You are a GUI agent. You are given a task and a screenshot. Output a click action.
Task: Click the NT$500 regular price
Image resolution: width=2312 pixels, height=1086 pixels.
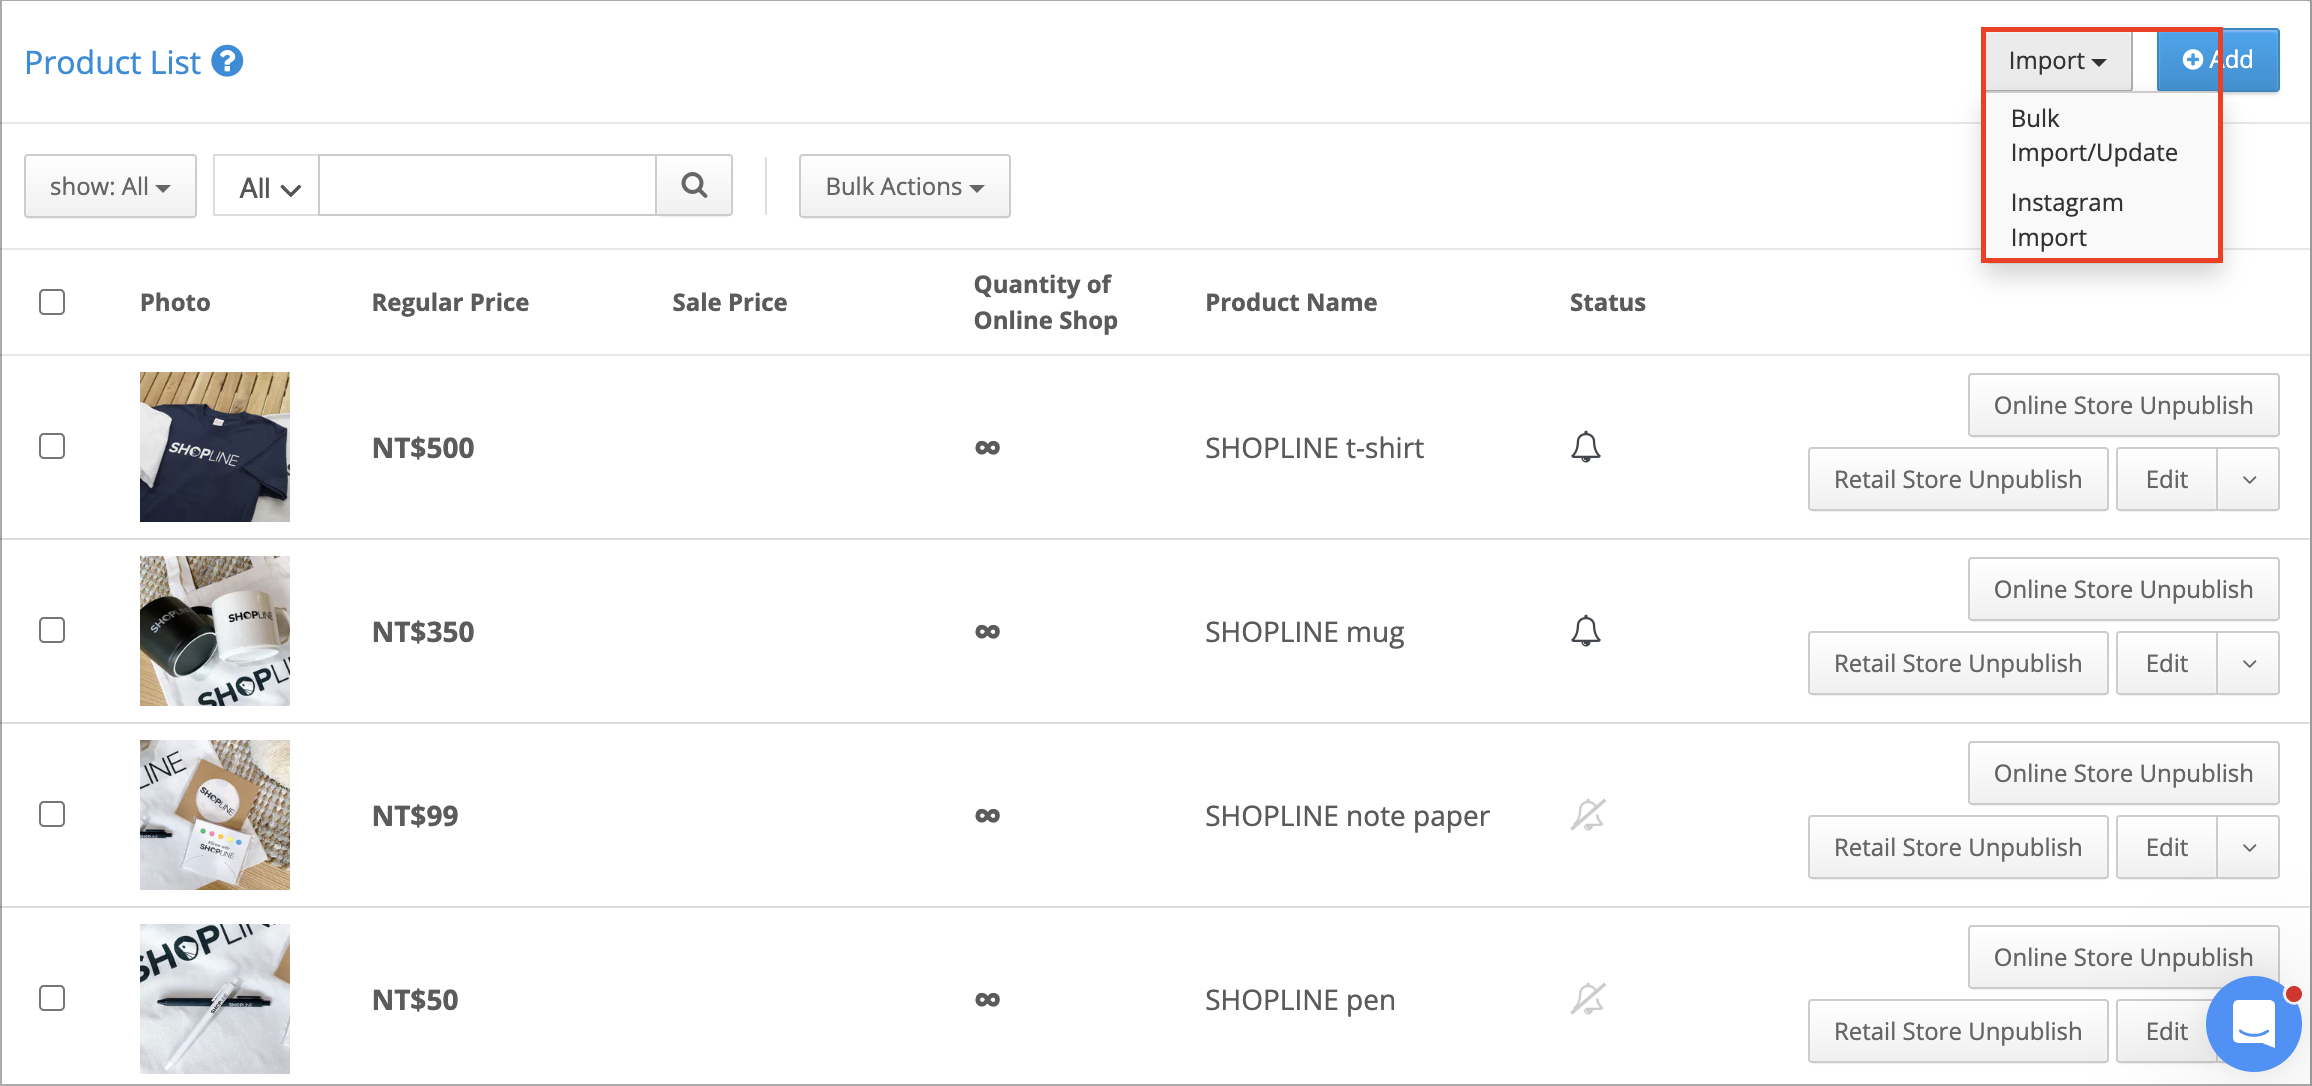click(x=423, y=448)
